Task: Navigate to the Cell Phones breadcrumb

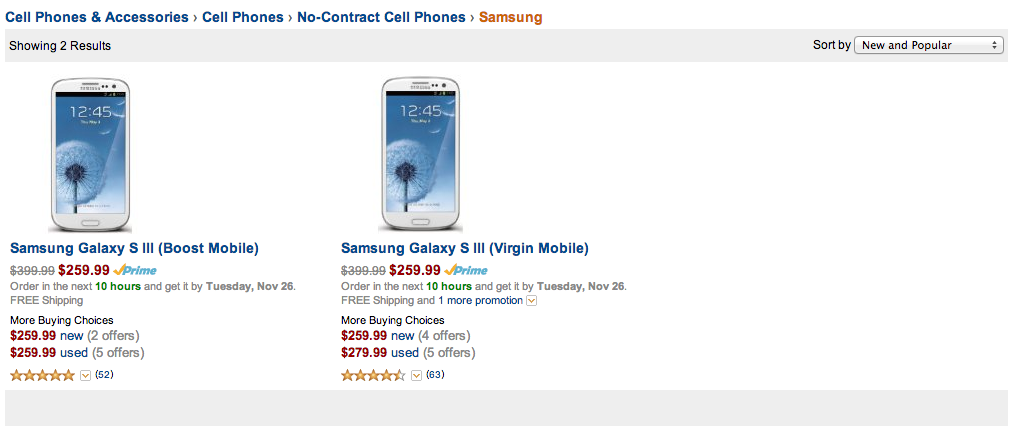Action: 242,17
